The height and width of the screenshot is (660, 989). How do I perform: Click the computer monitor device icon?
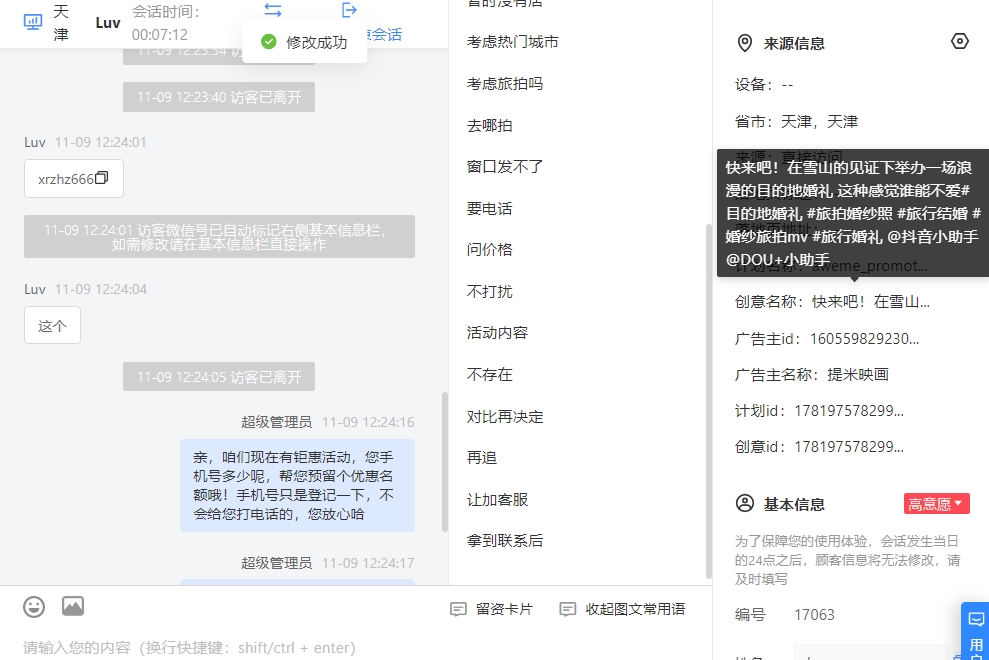33,22
